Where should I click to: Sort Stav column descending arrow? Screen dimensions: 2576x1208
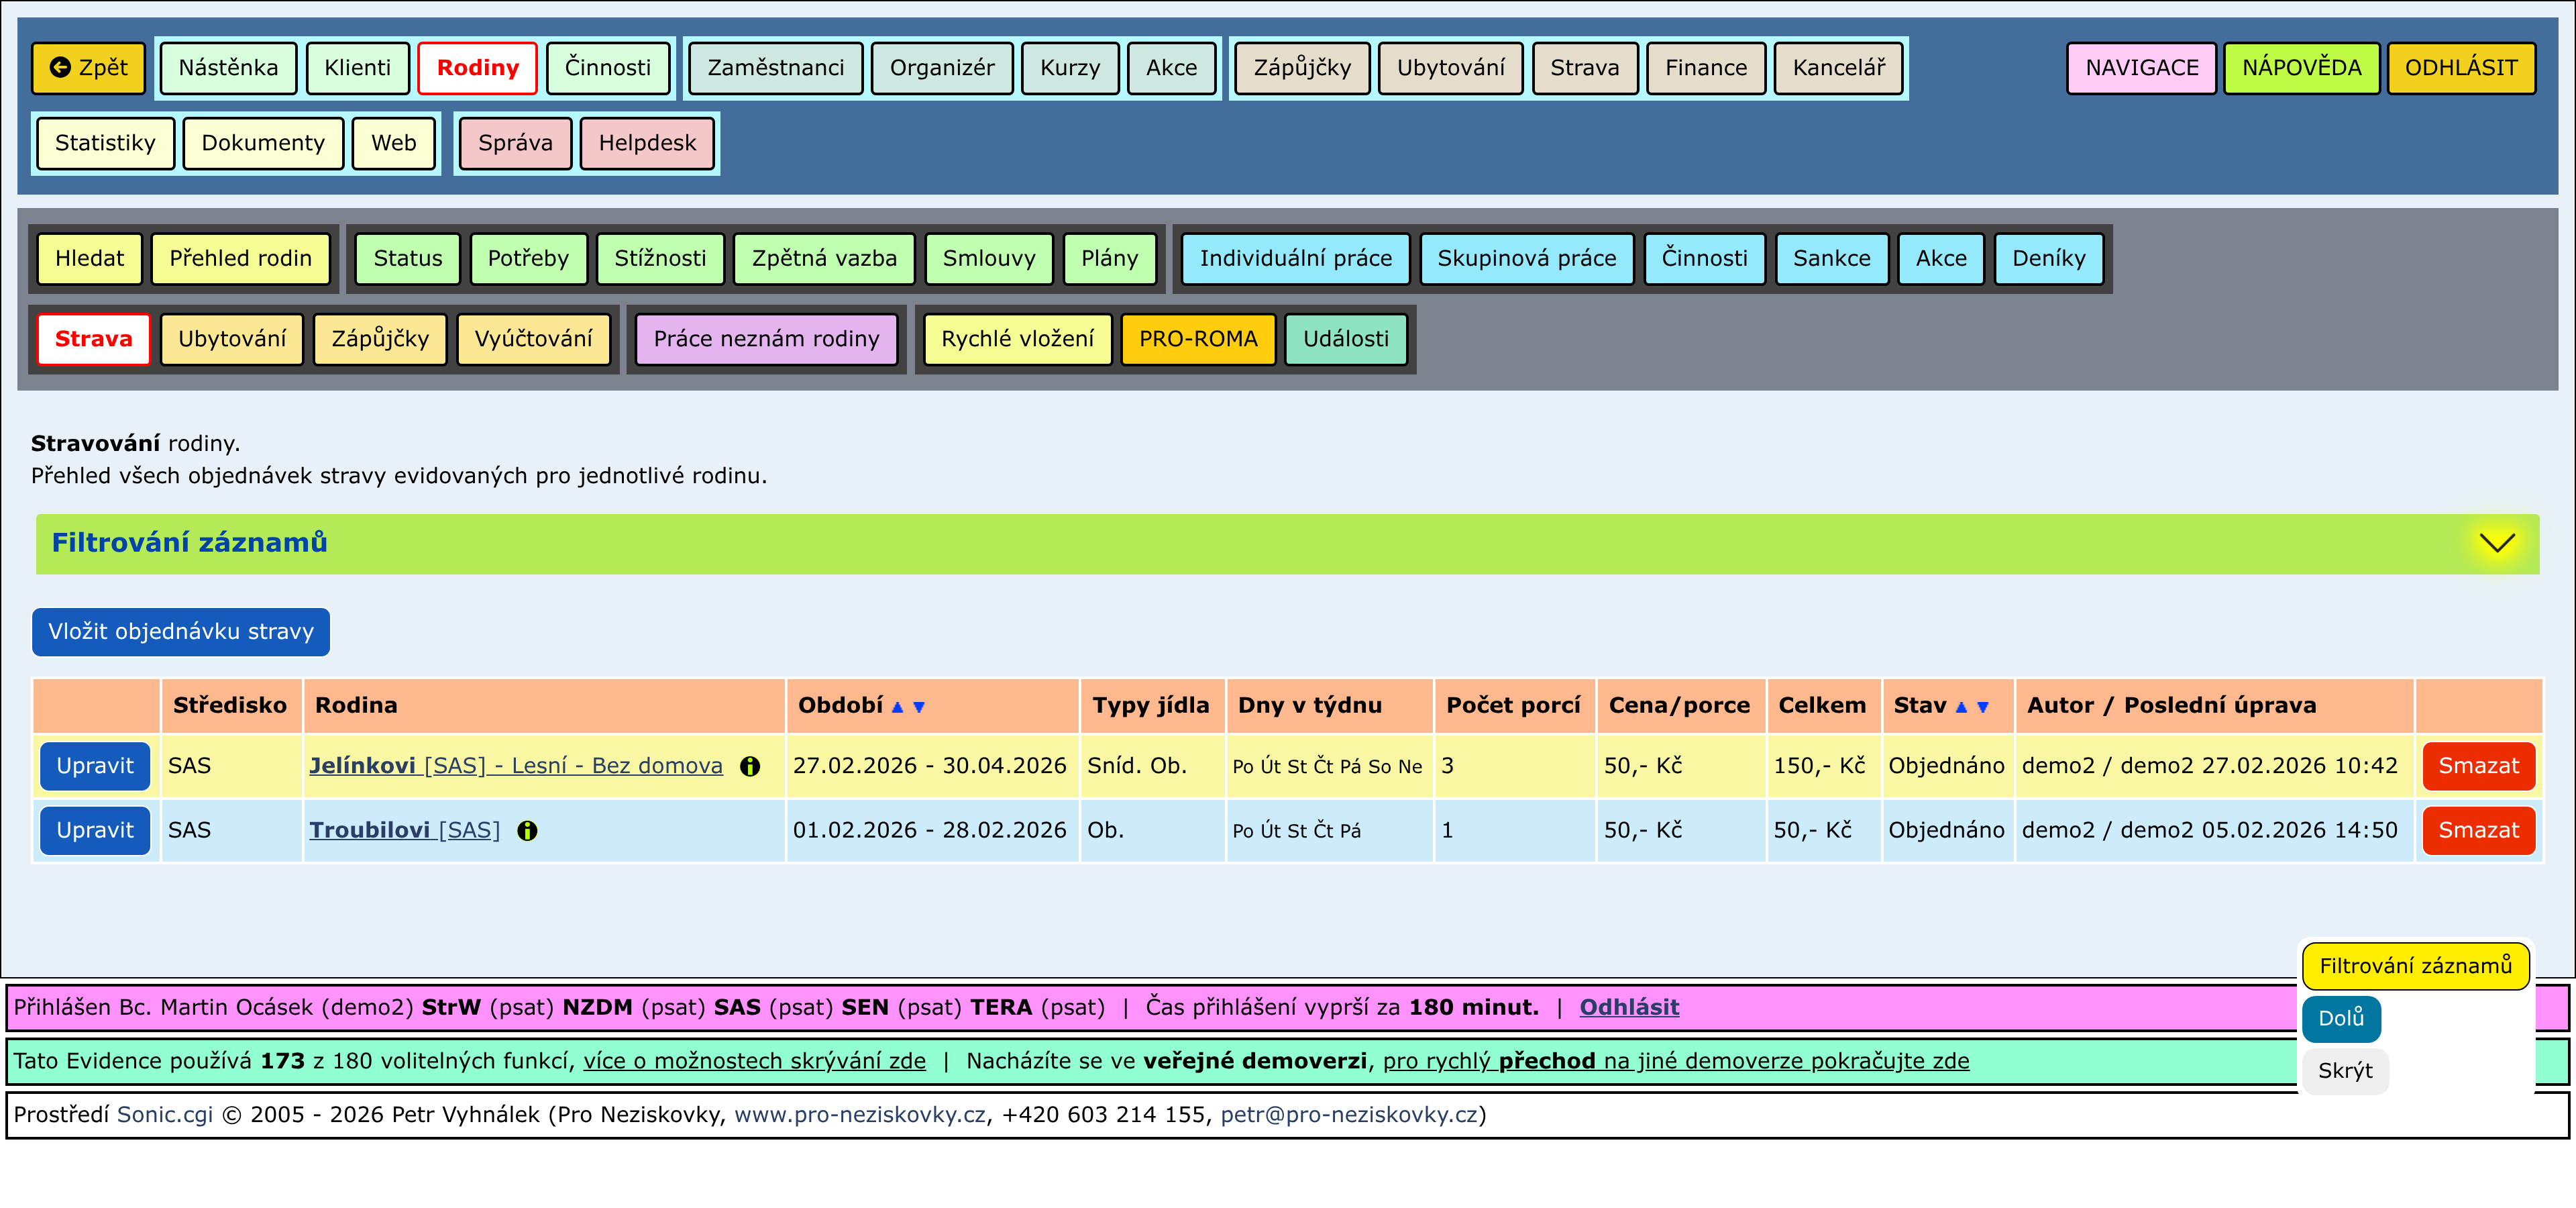[1983, 707]
